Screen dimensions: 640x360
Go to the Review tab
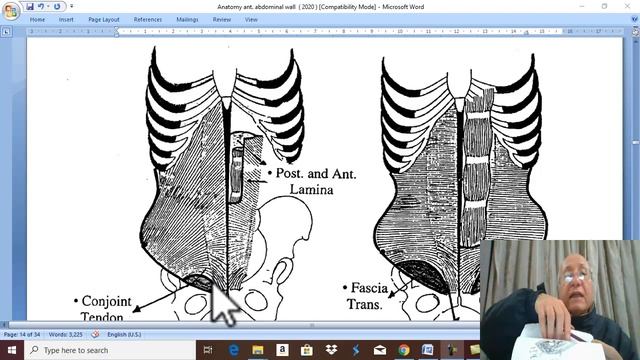tap(222, 19)
